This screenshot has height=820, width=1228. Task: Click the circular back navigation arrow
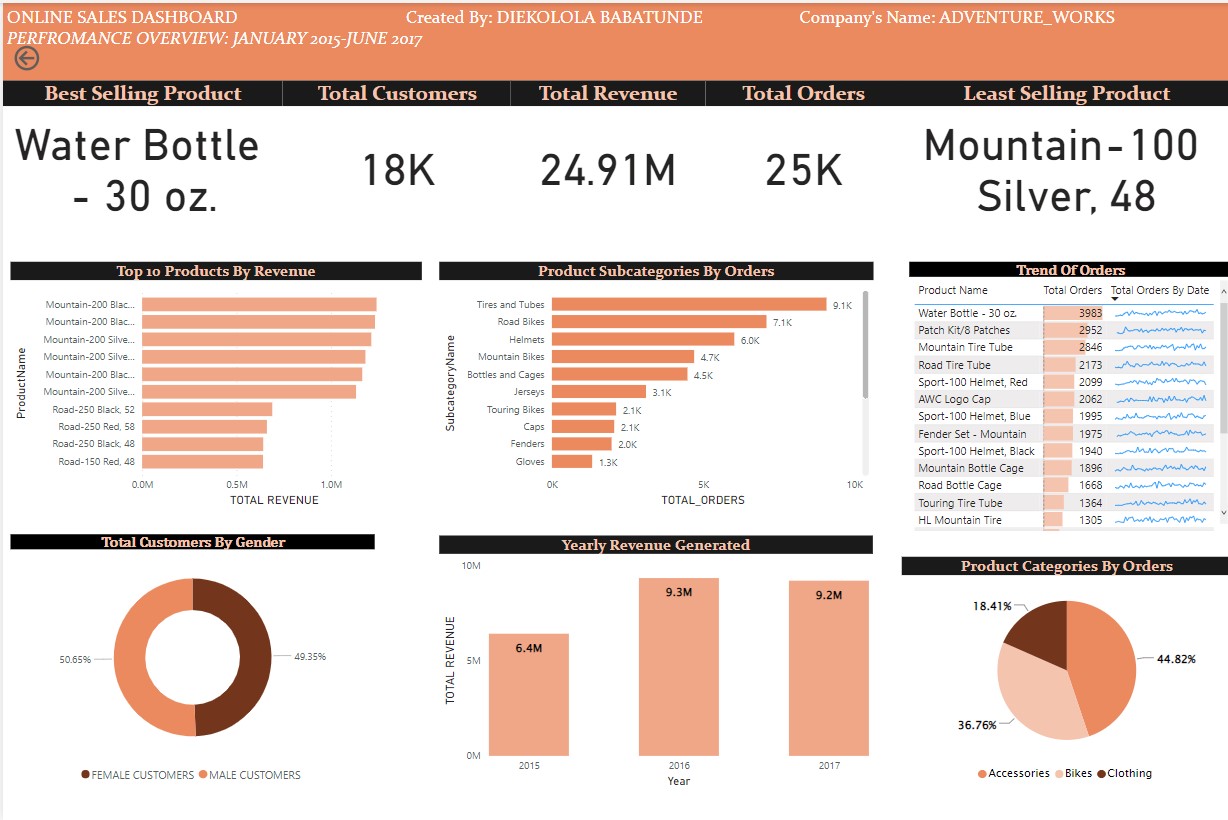click(x=28, y=58)
